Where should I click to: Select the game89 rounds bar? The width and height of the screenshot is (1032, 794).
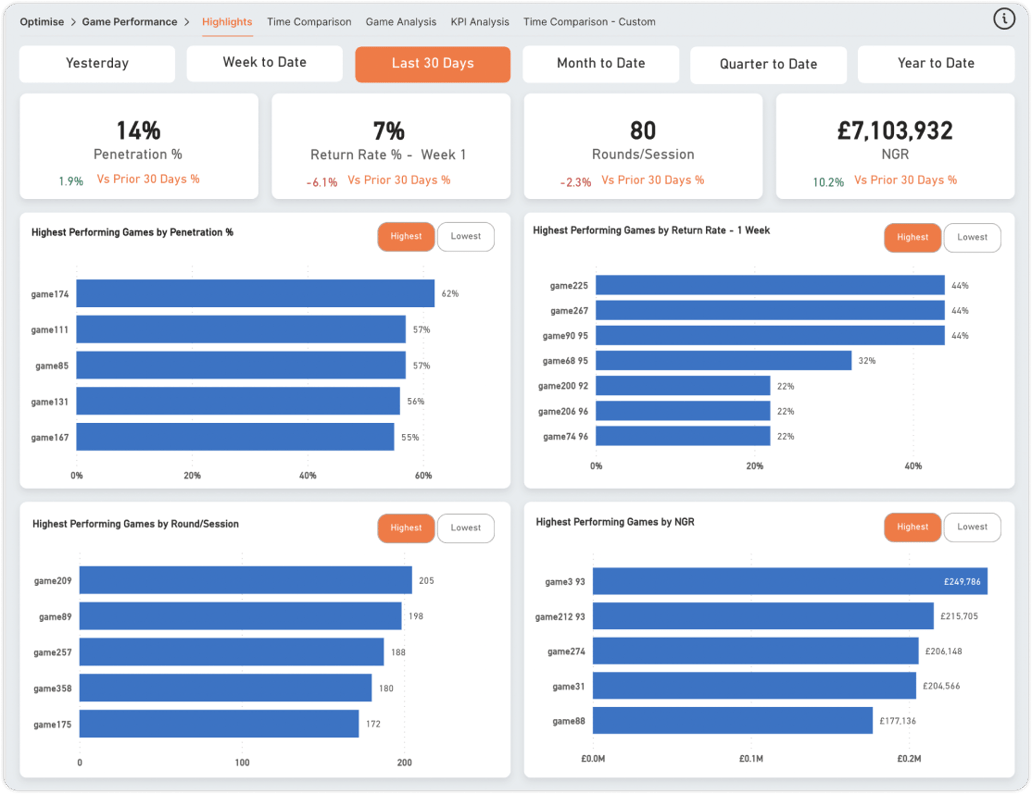pos(240,616)
